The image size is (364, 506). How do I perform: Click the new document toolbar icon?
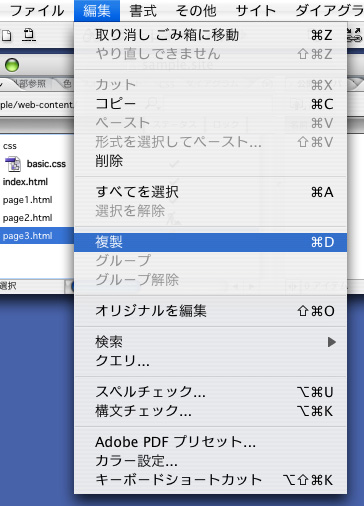coord(7,35)
